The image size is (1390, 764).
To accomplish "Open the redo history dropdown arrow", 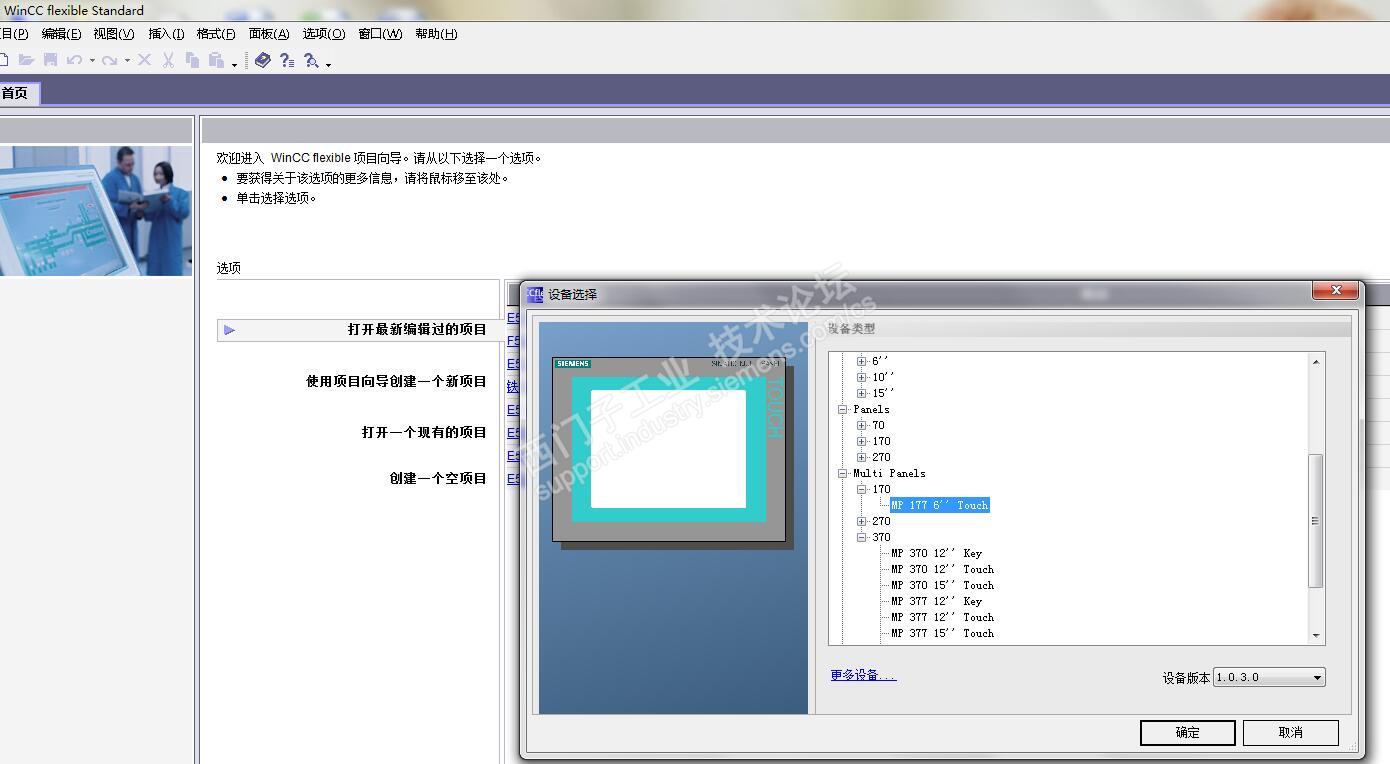I will 127,61.
